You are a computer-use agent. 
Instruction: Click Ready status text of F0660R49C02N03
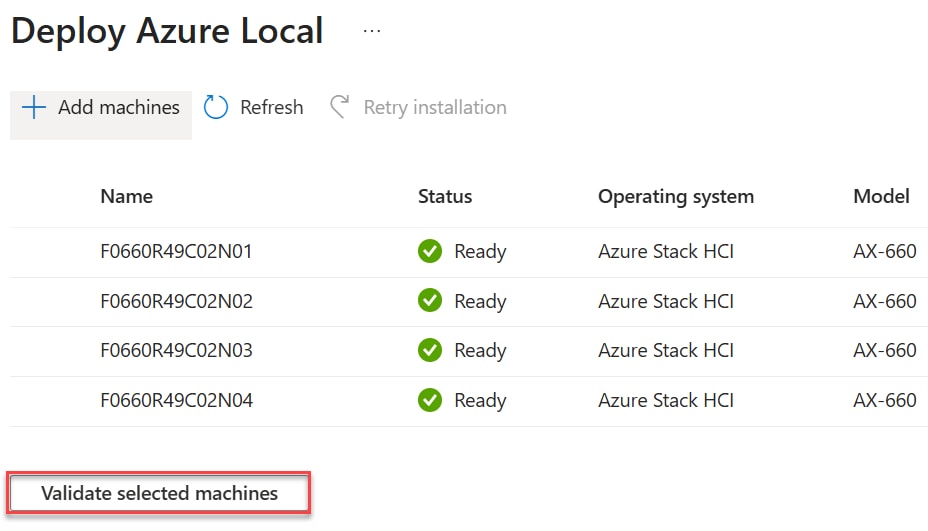point(480,351)
